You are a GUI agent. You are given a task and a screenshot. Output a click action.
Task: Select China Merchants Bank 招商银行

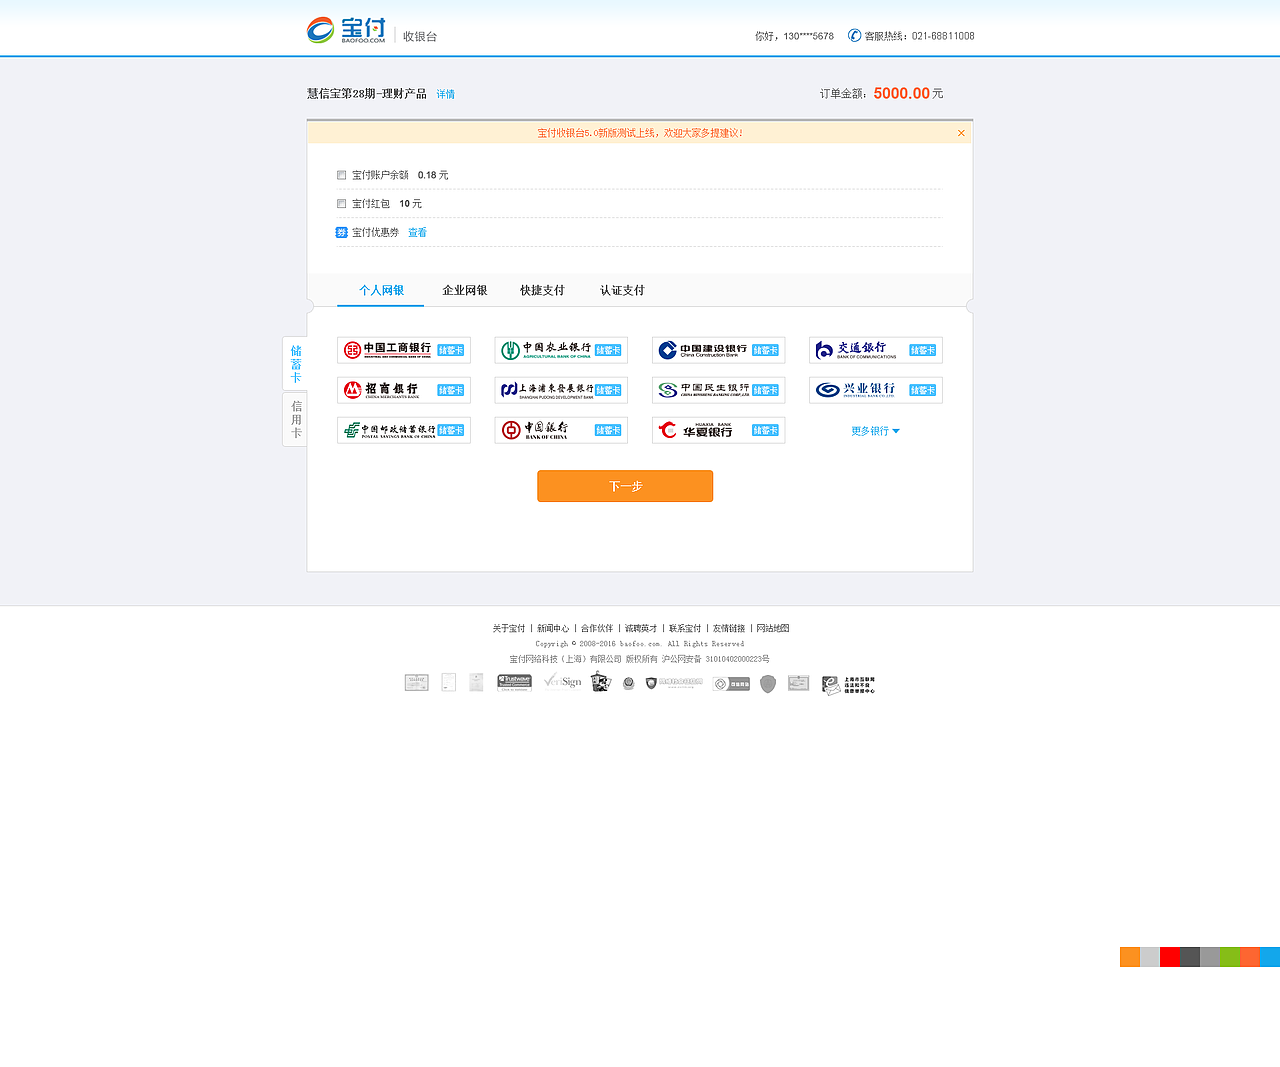coord(404,390)
